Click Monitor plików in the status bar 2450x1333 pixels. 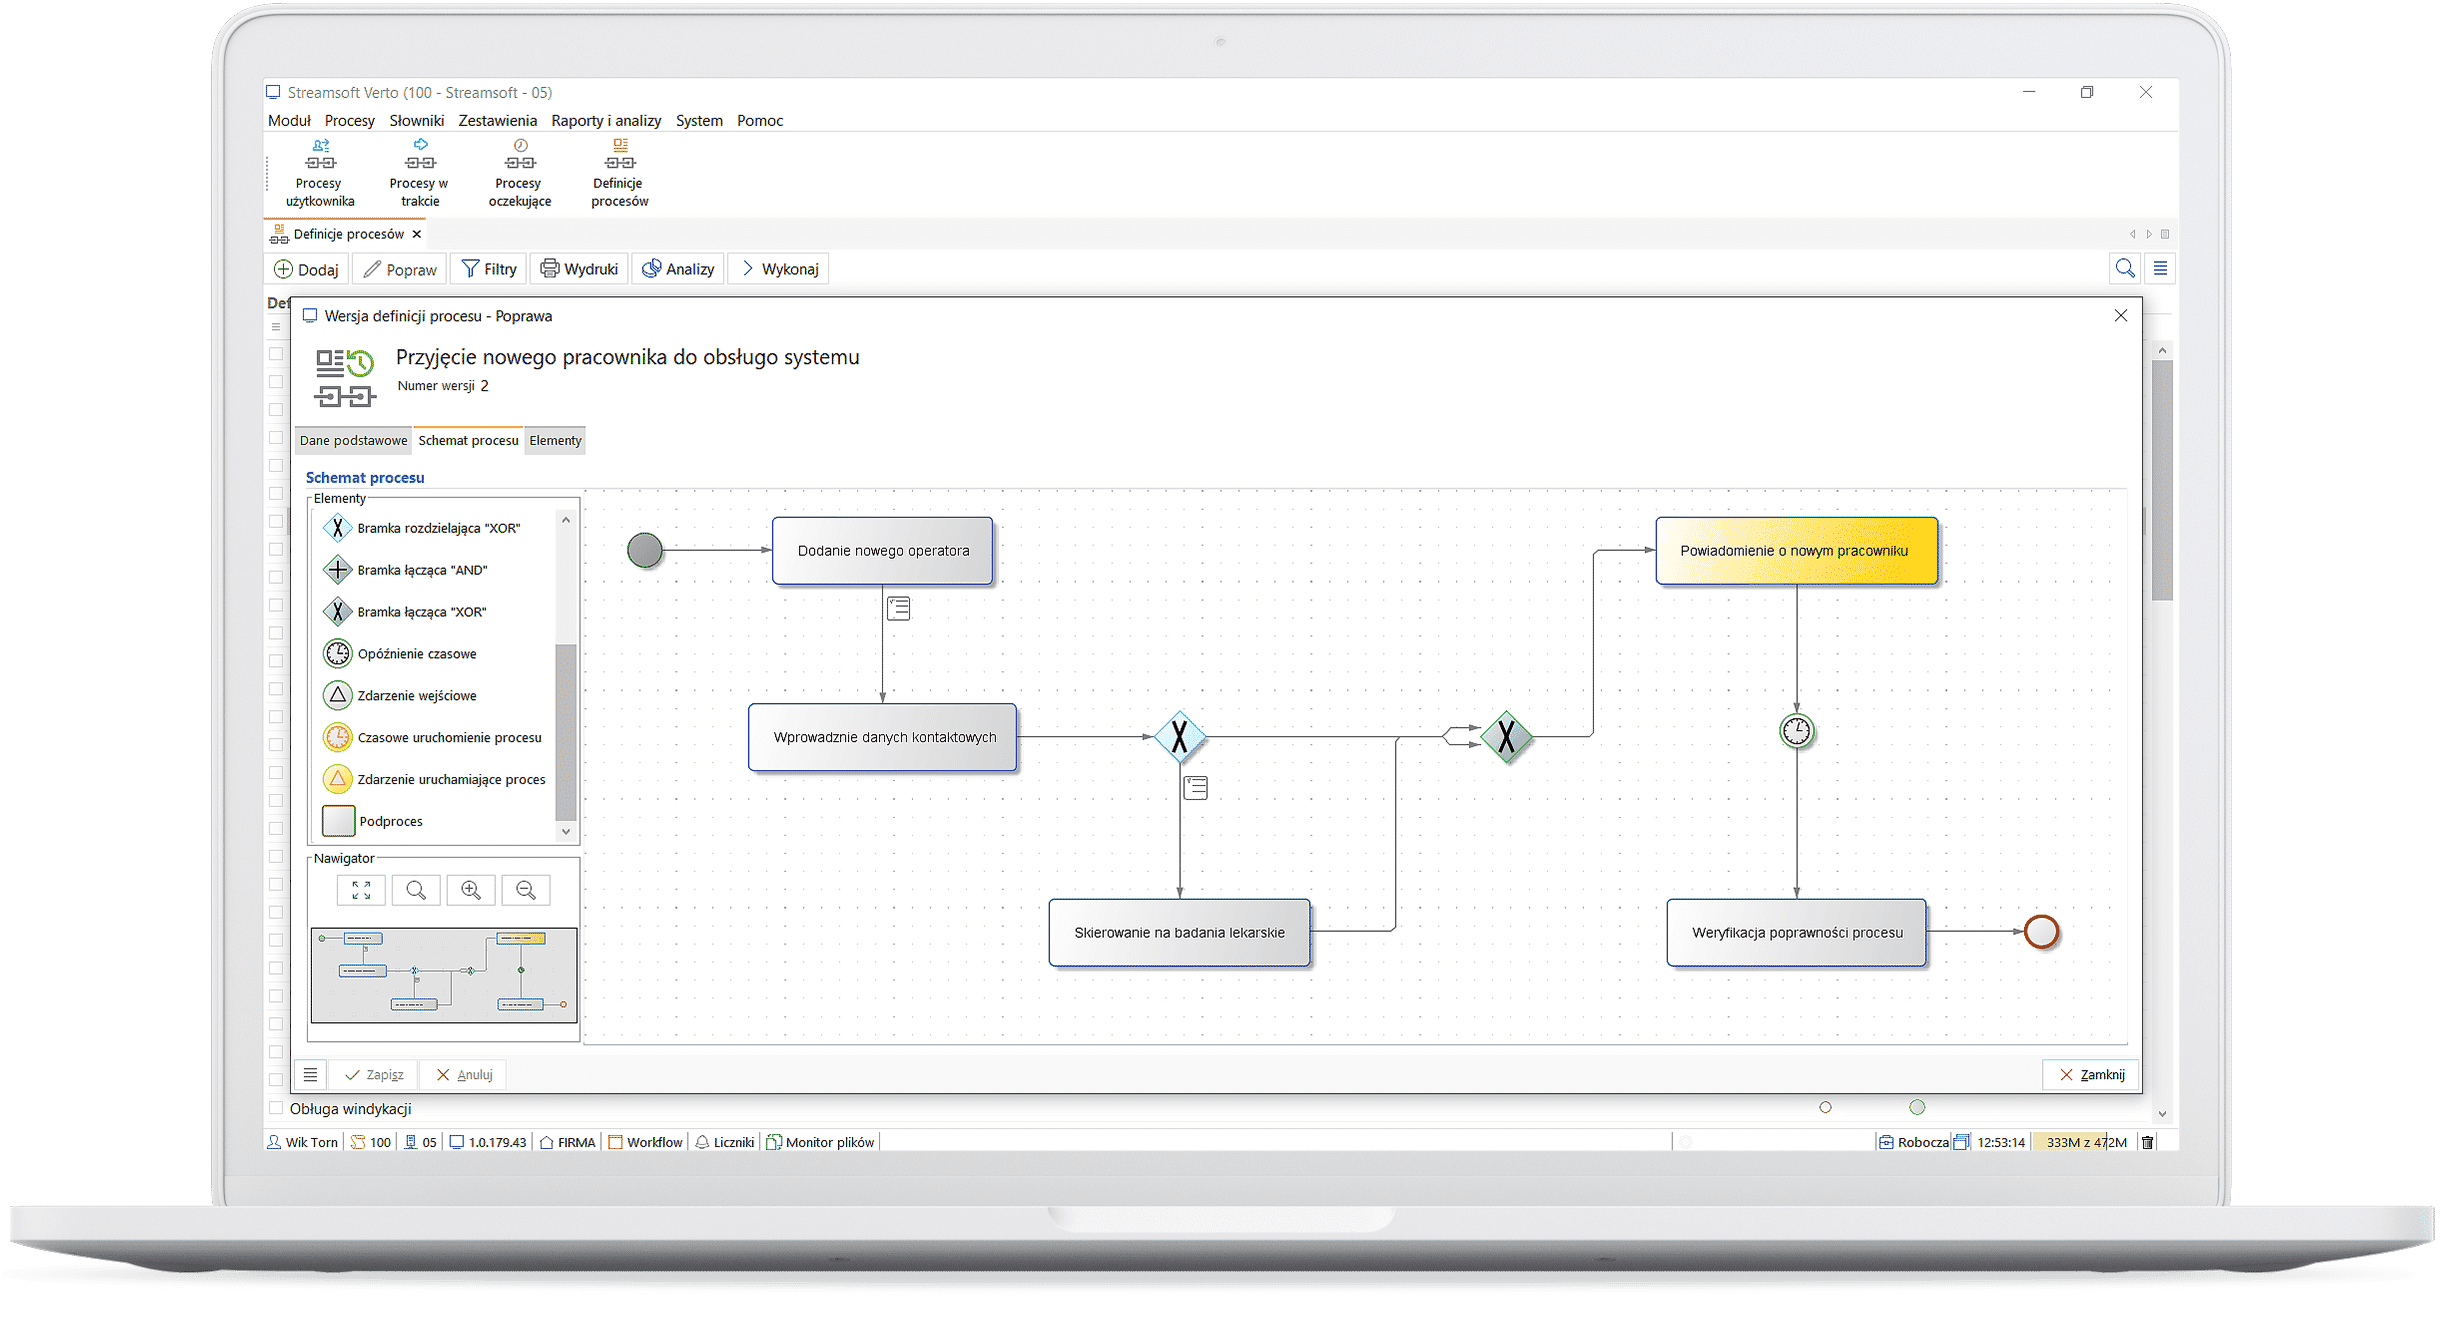click(x=821, y=1142)
